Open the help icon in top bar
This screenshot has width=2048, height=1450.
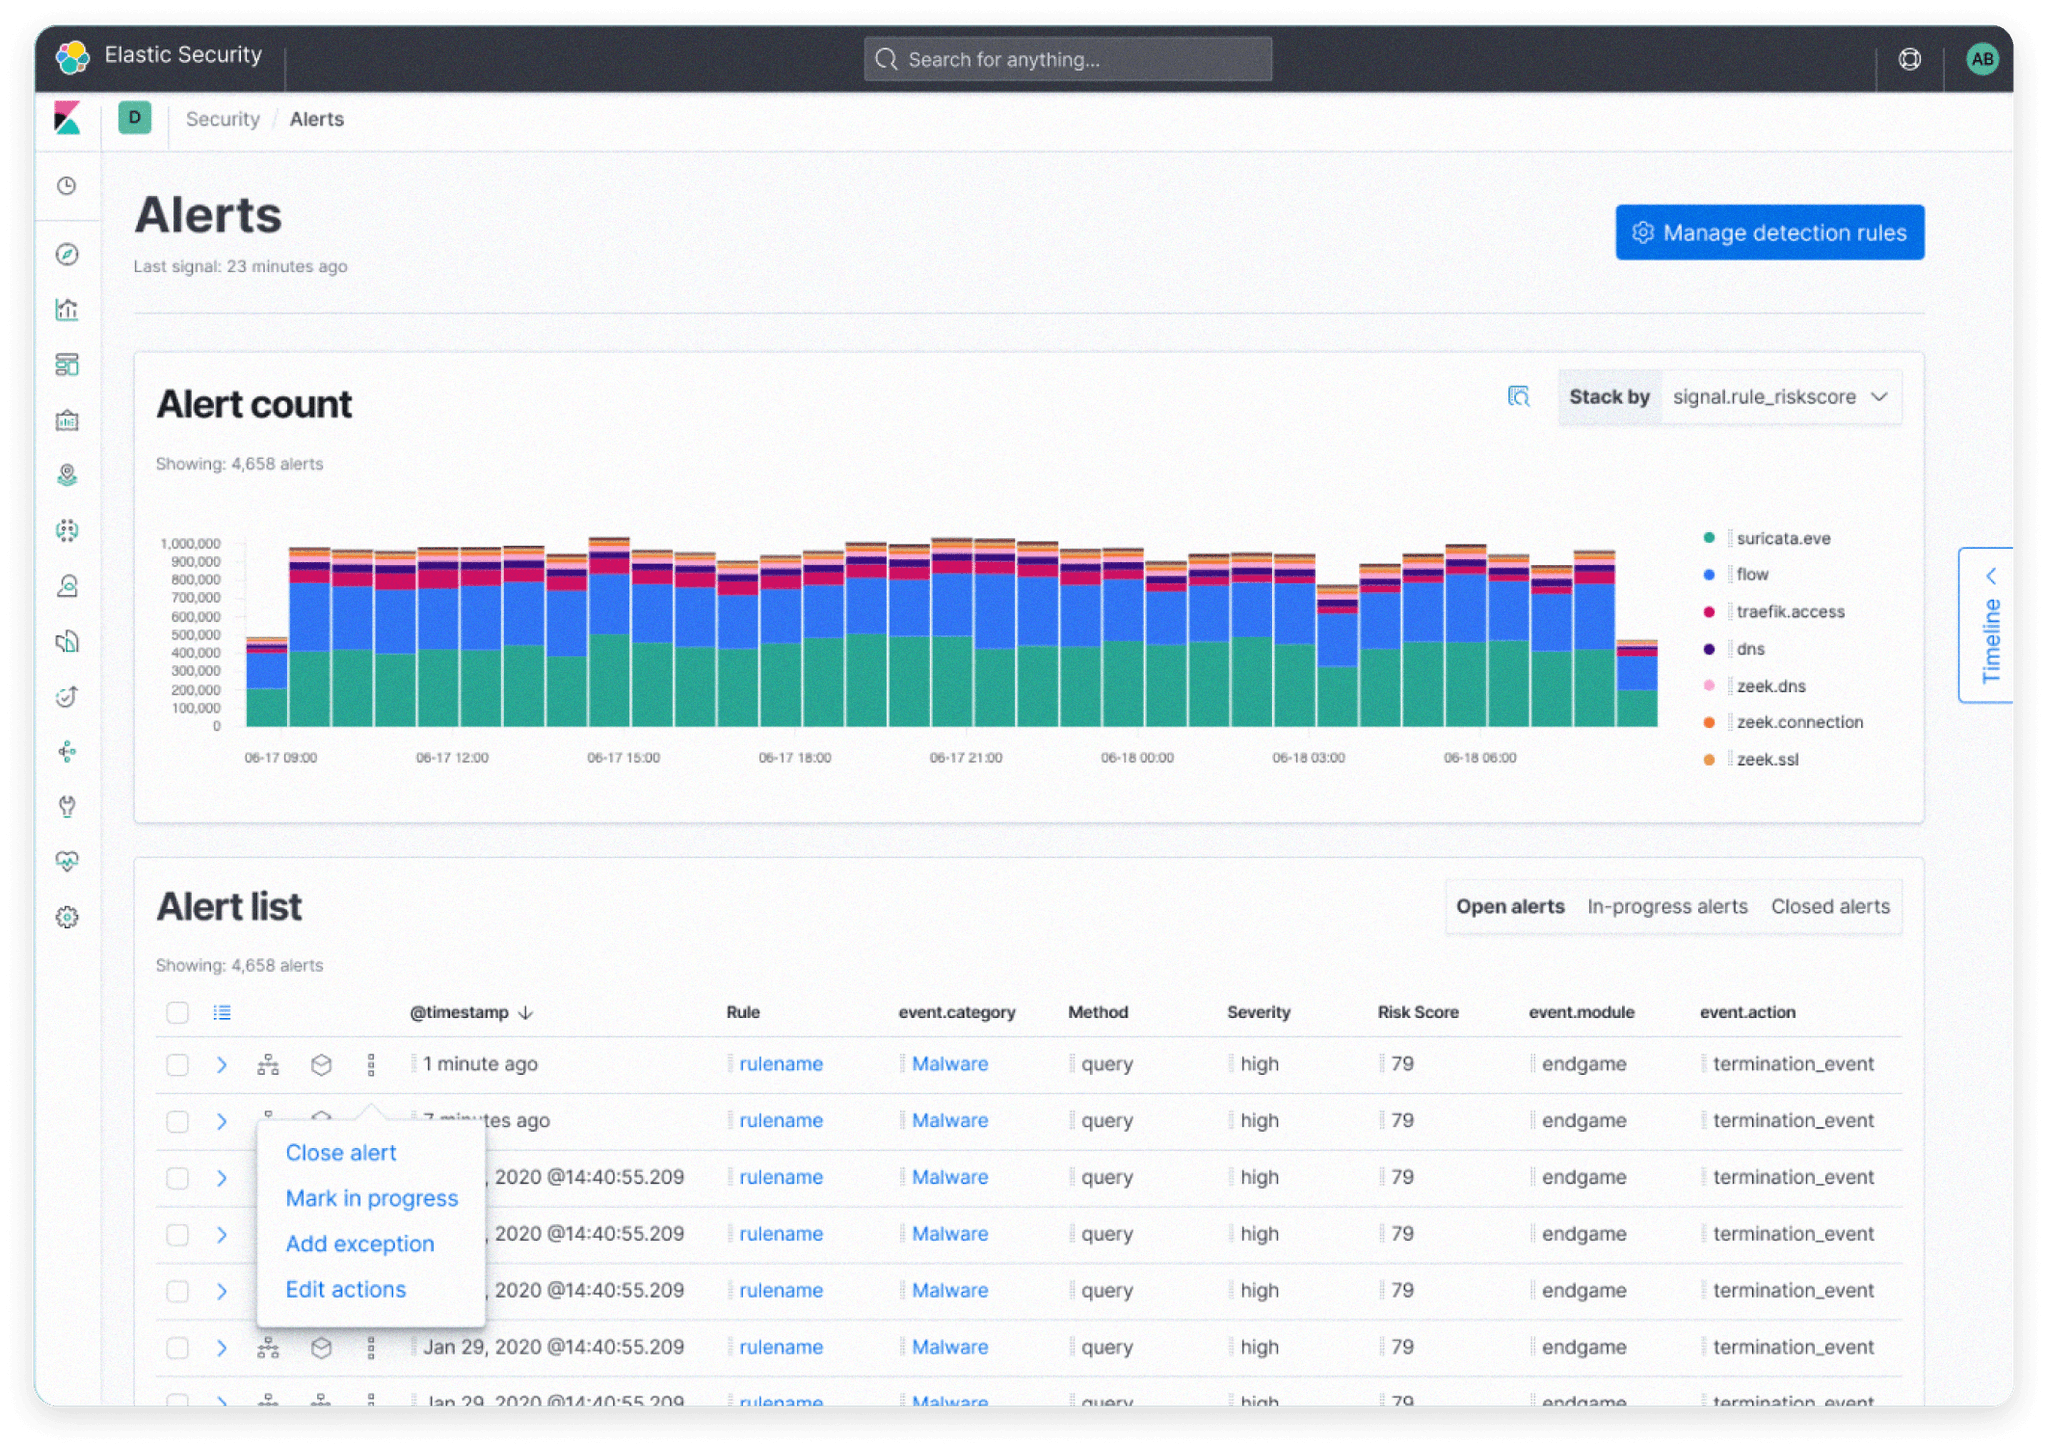point(1909,60)
